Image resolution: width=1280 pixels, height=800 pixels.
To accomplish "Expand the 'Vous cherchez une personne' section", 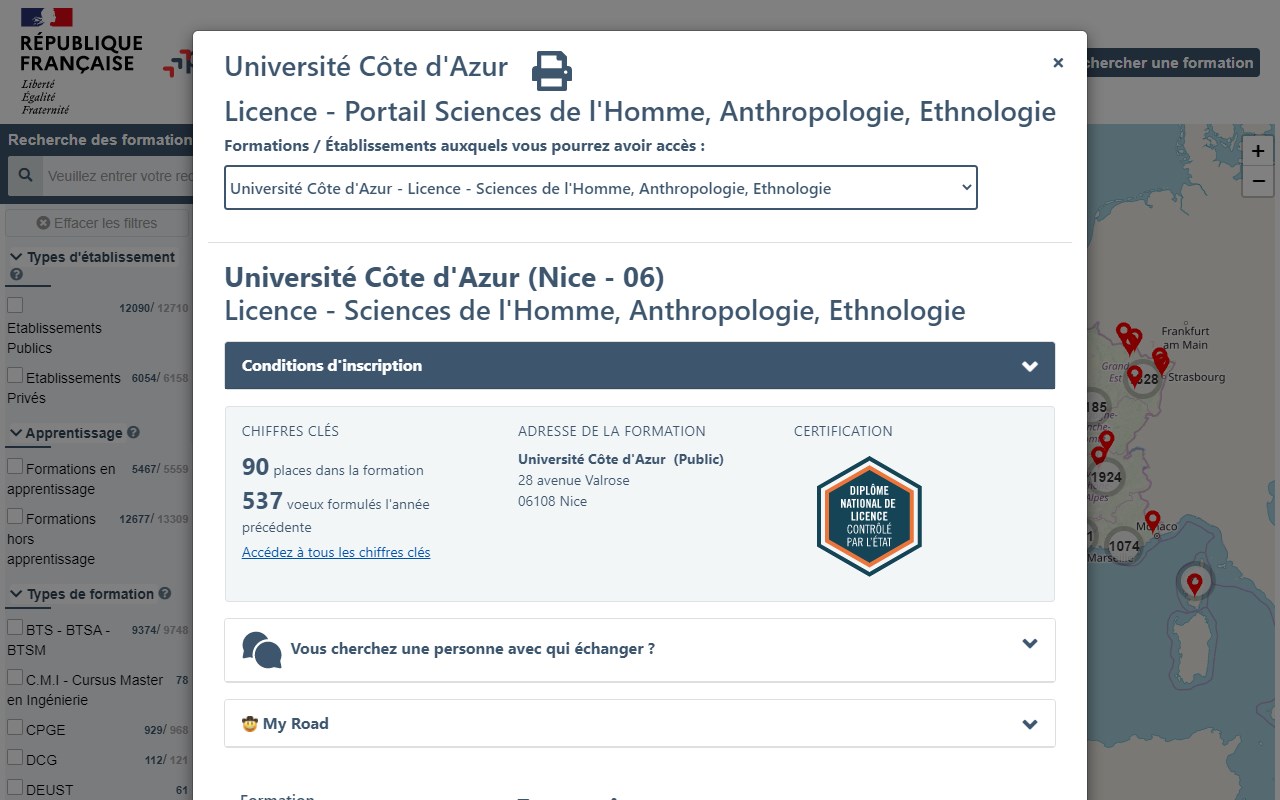I will click(639, 649).
